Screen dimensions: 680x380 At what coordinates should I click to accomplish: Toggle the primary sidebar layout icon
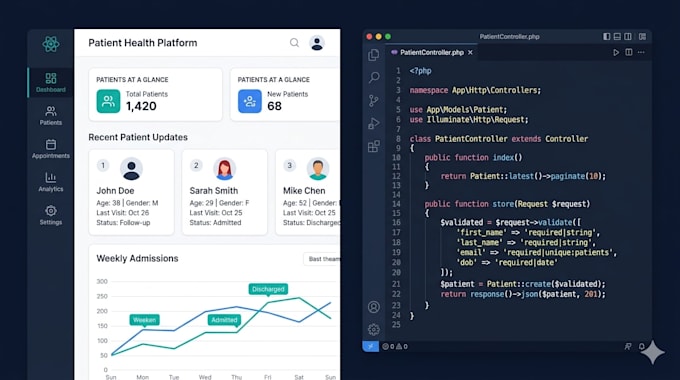tap(607, 36)
